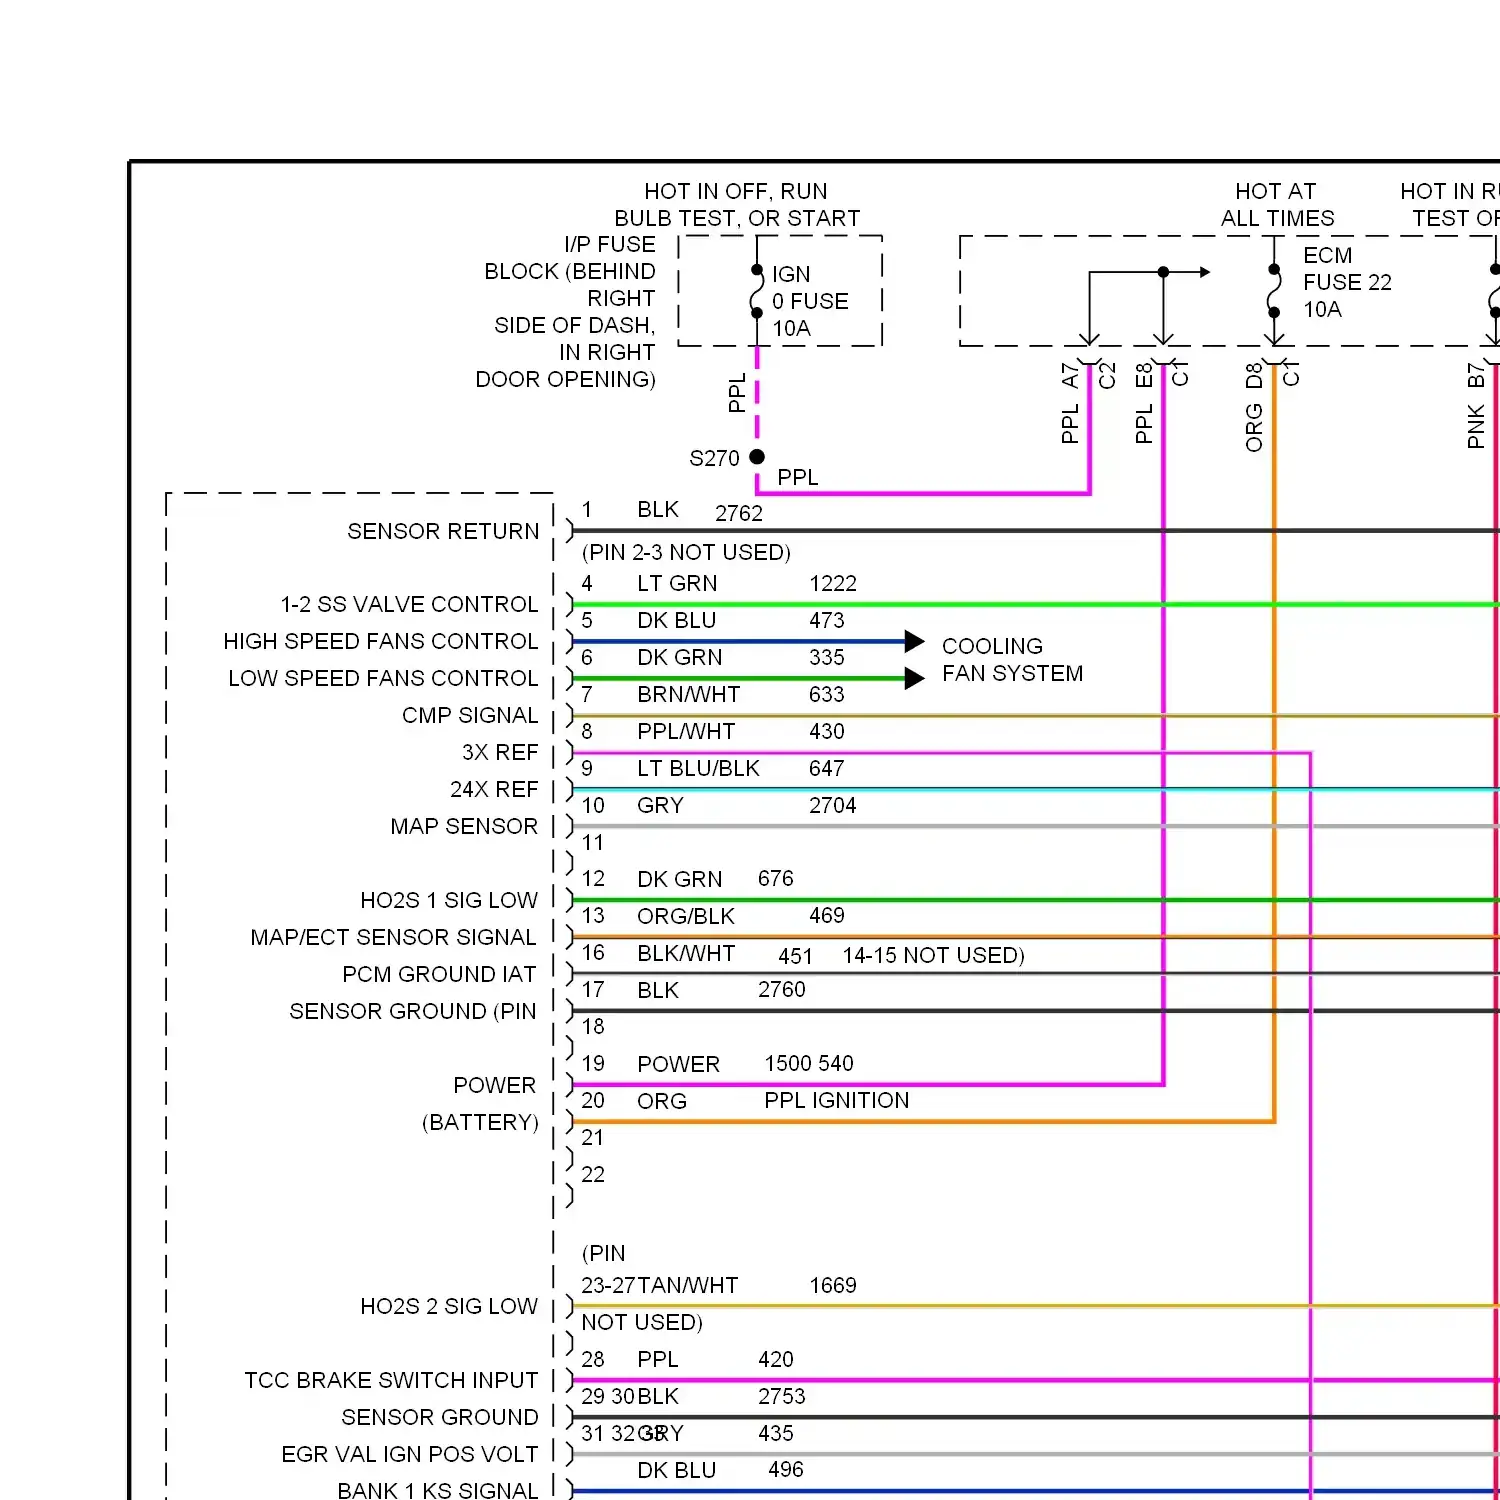Click the "14-15 NOT USED)" note
Viewport: 1500px width, 1500px height.
[933, 955]
